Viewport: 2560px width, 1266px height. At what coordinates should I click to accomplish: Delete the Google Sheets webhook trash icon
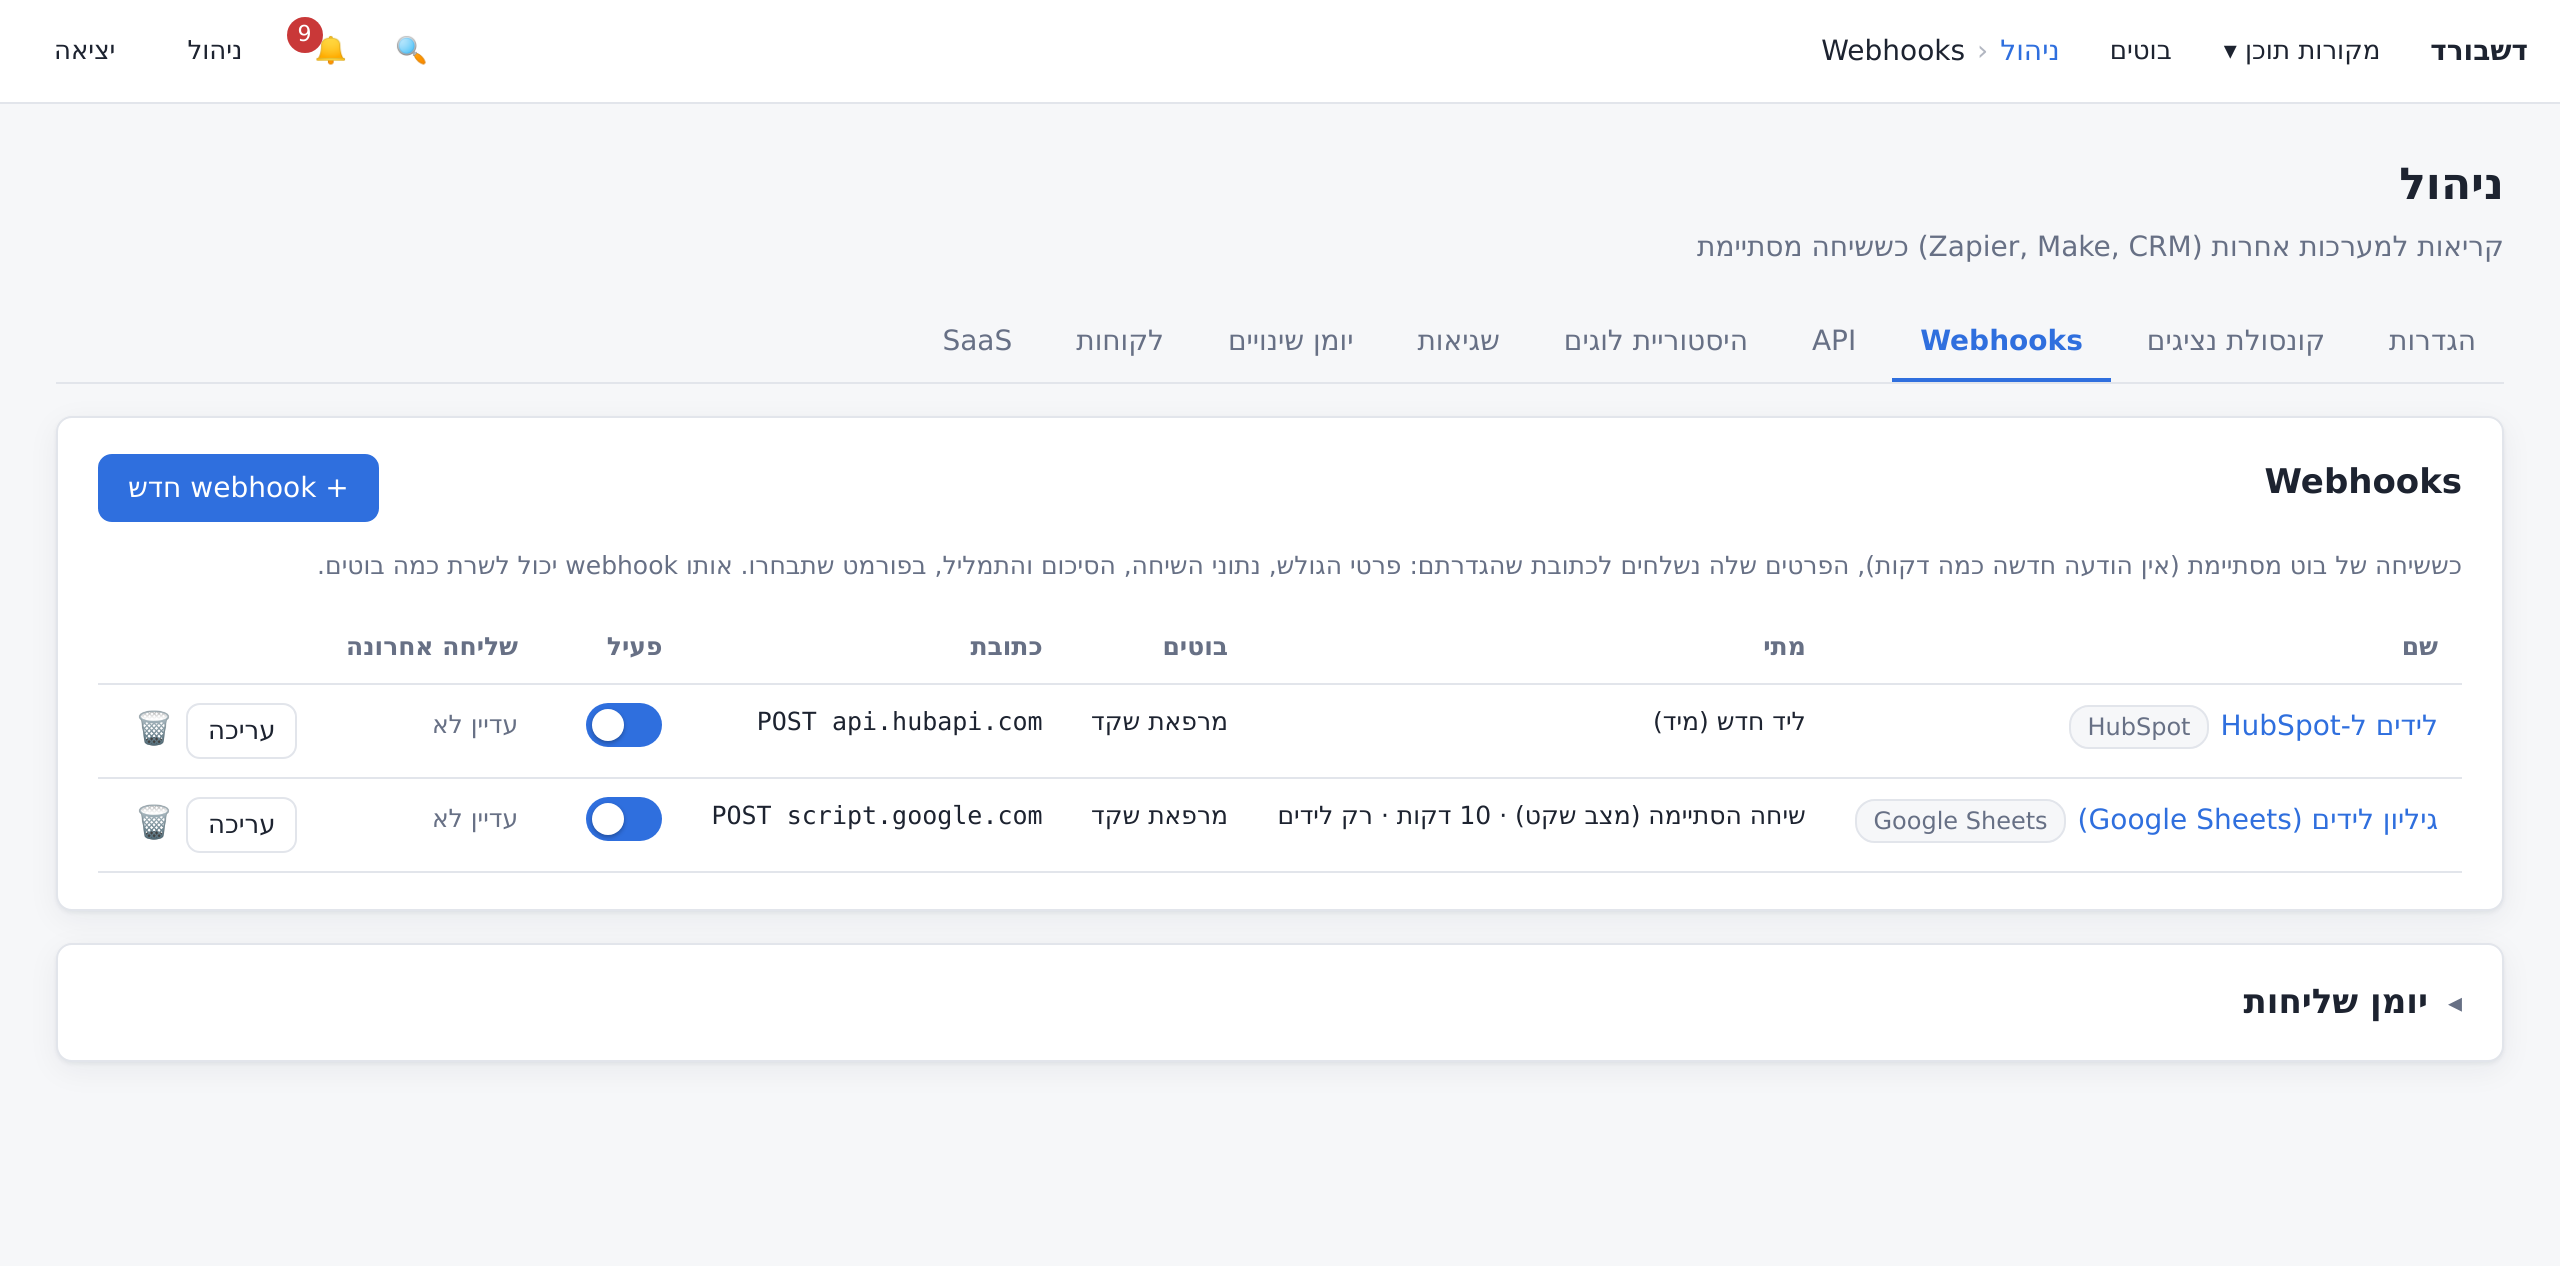(x=153, y=822)
